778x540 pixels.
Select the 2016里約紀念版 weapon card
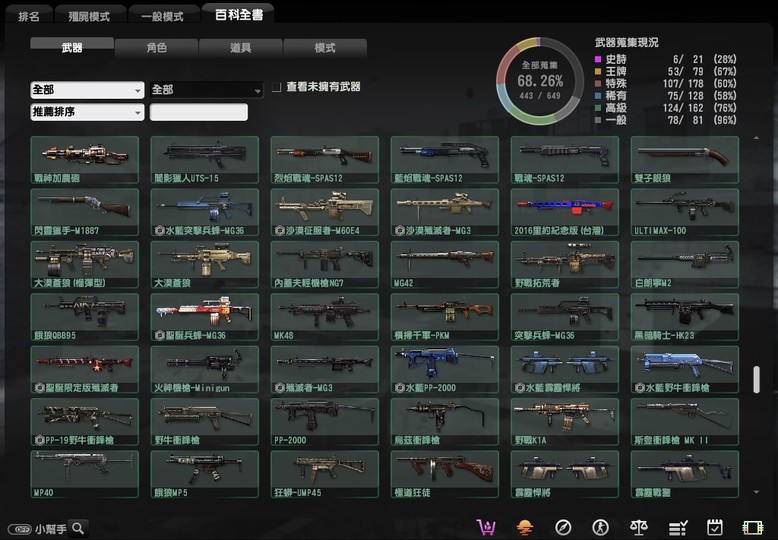point(565,212)
